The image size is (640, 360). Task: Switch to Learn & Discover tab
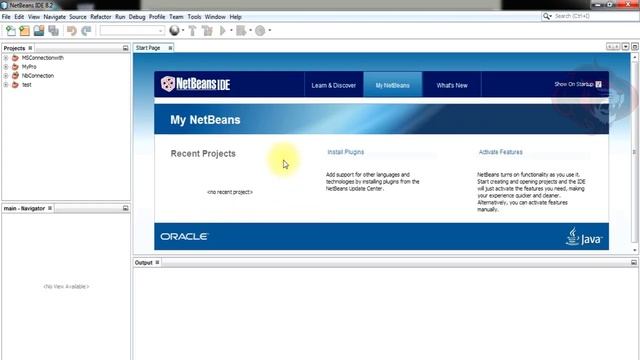(x=334, y=85)
